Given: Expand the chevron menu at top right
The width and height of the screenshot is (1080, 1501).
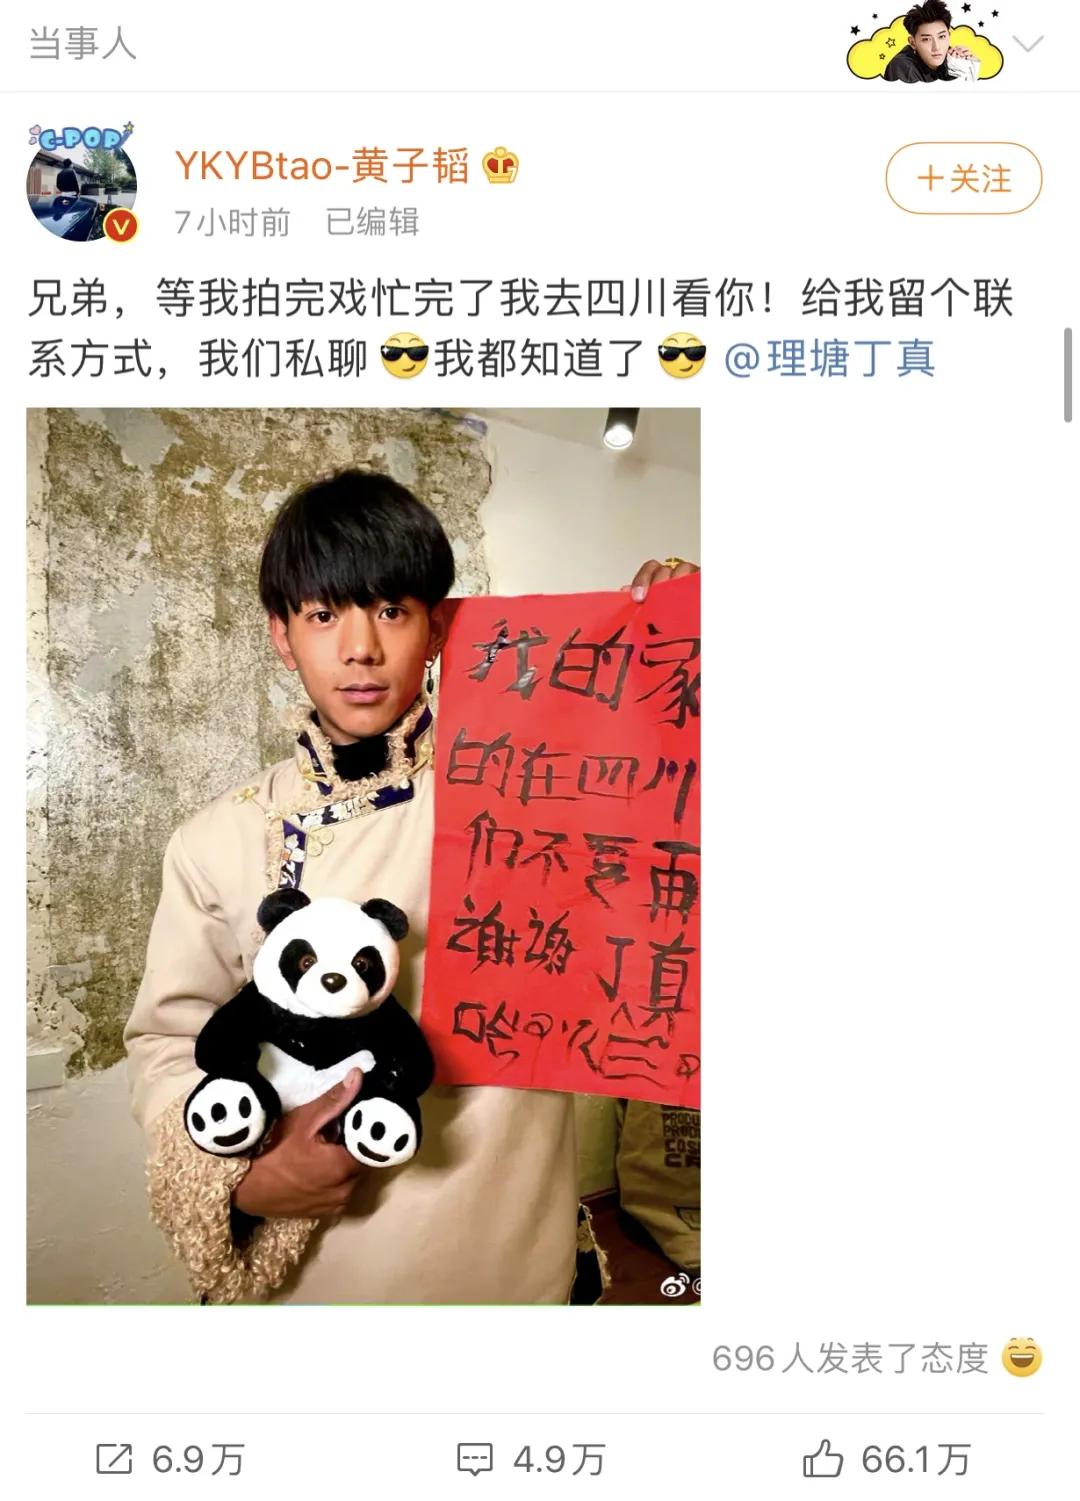Looking at the screenshot, I should [1028, 43].
